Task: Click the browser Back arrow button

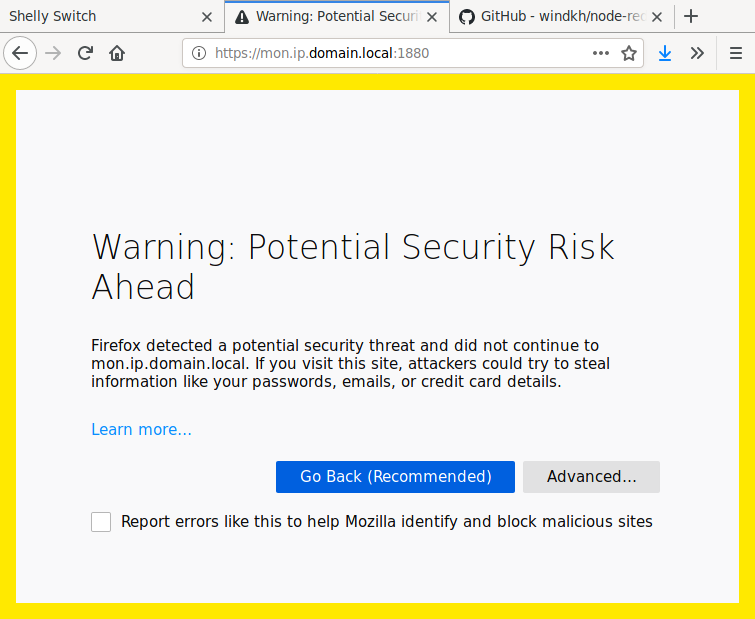Action: pos(20,53)
